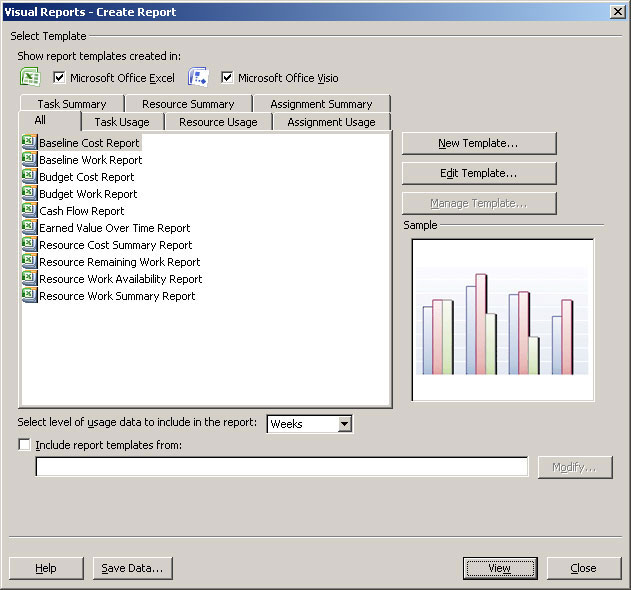
Task: Click the Save Data button
Action: (133, 568)
